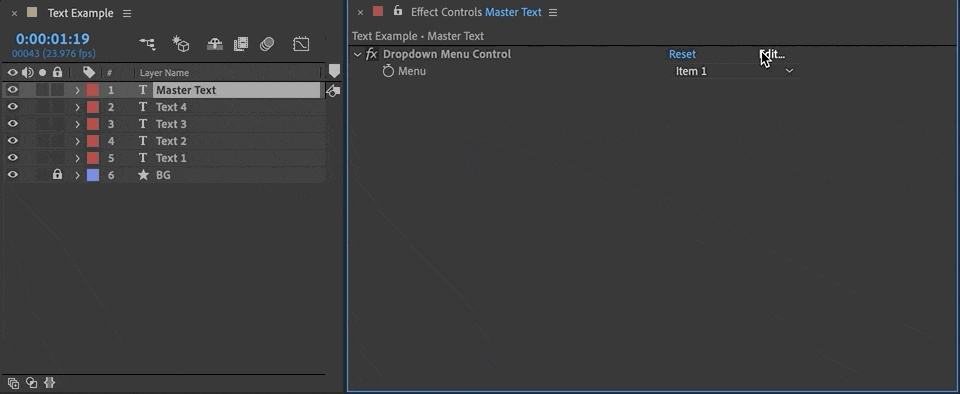
Task: Enable Motion Blur for the composition
Action: pos(267,44)
